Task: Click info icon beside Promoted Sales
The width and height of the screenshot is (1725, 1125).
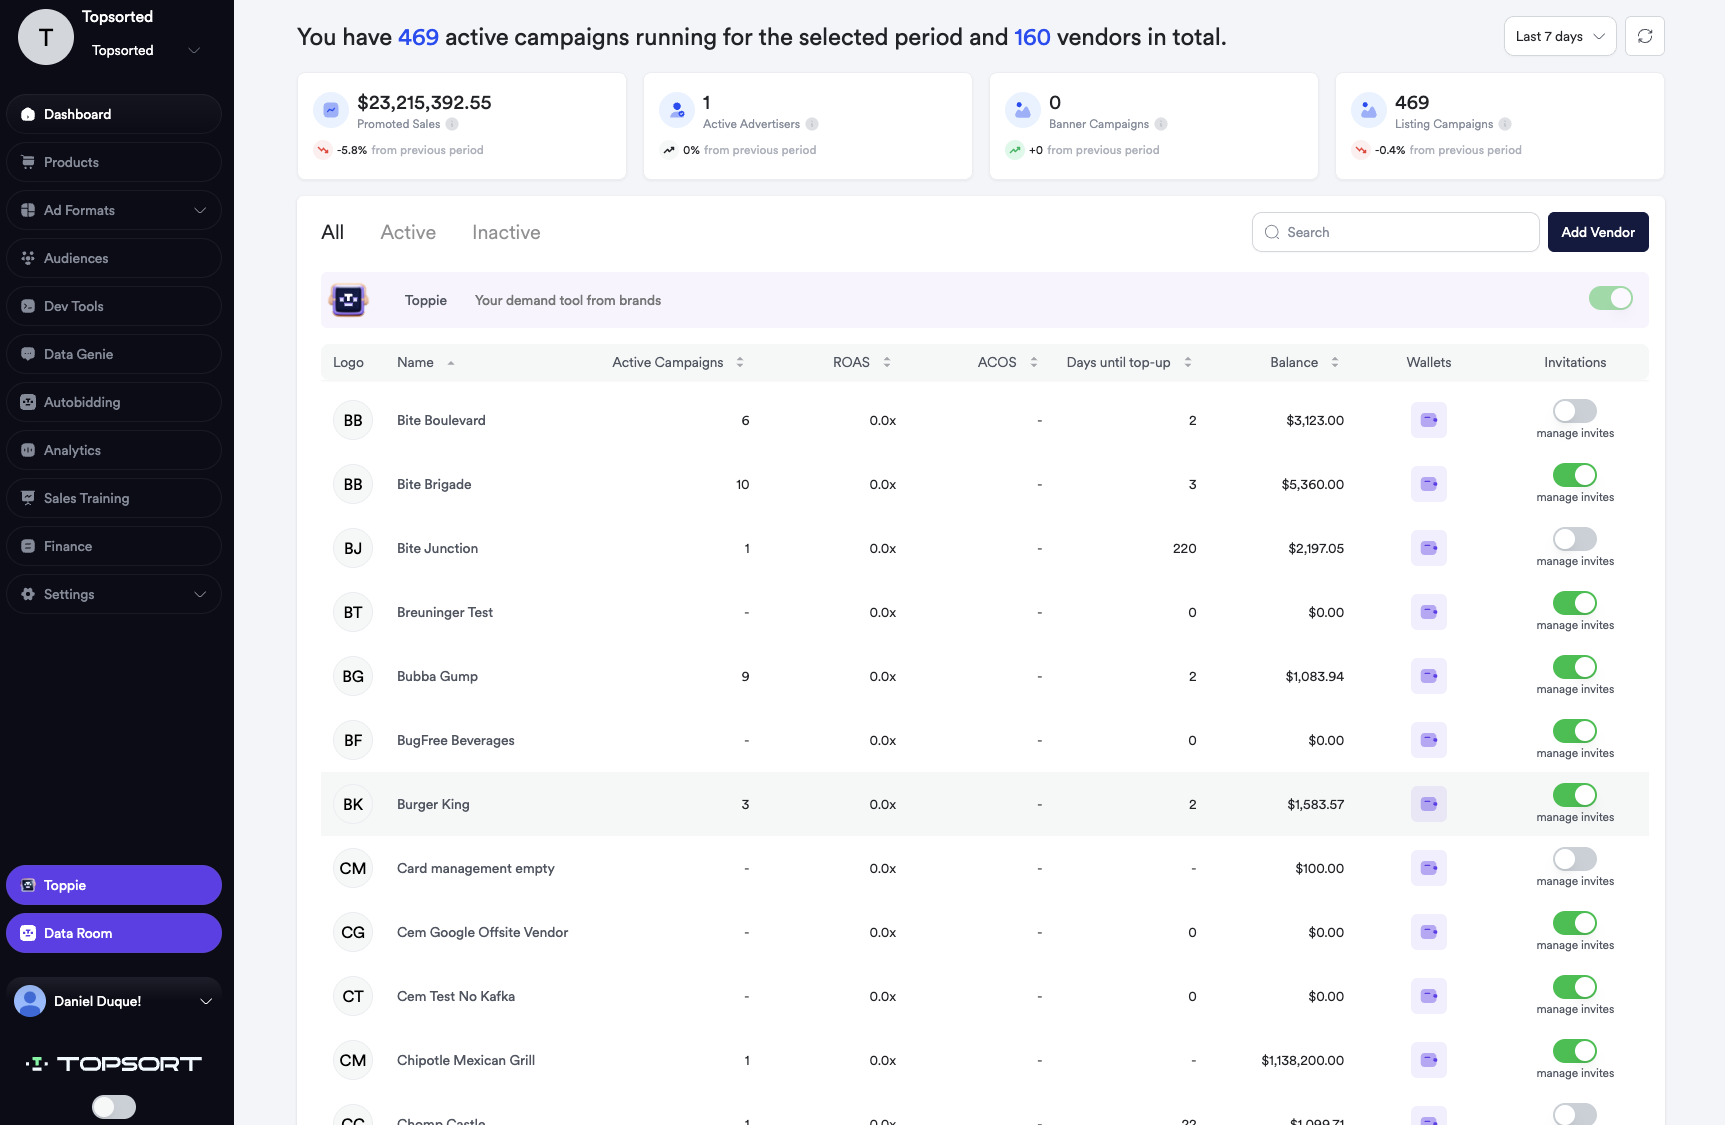Action: coord(452,124)
